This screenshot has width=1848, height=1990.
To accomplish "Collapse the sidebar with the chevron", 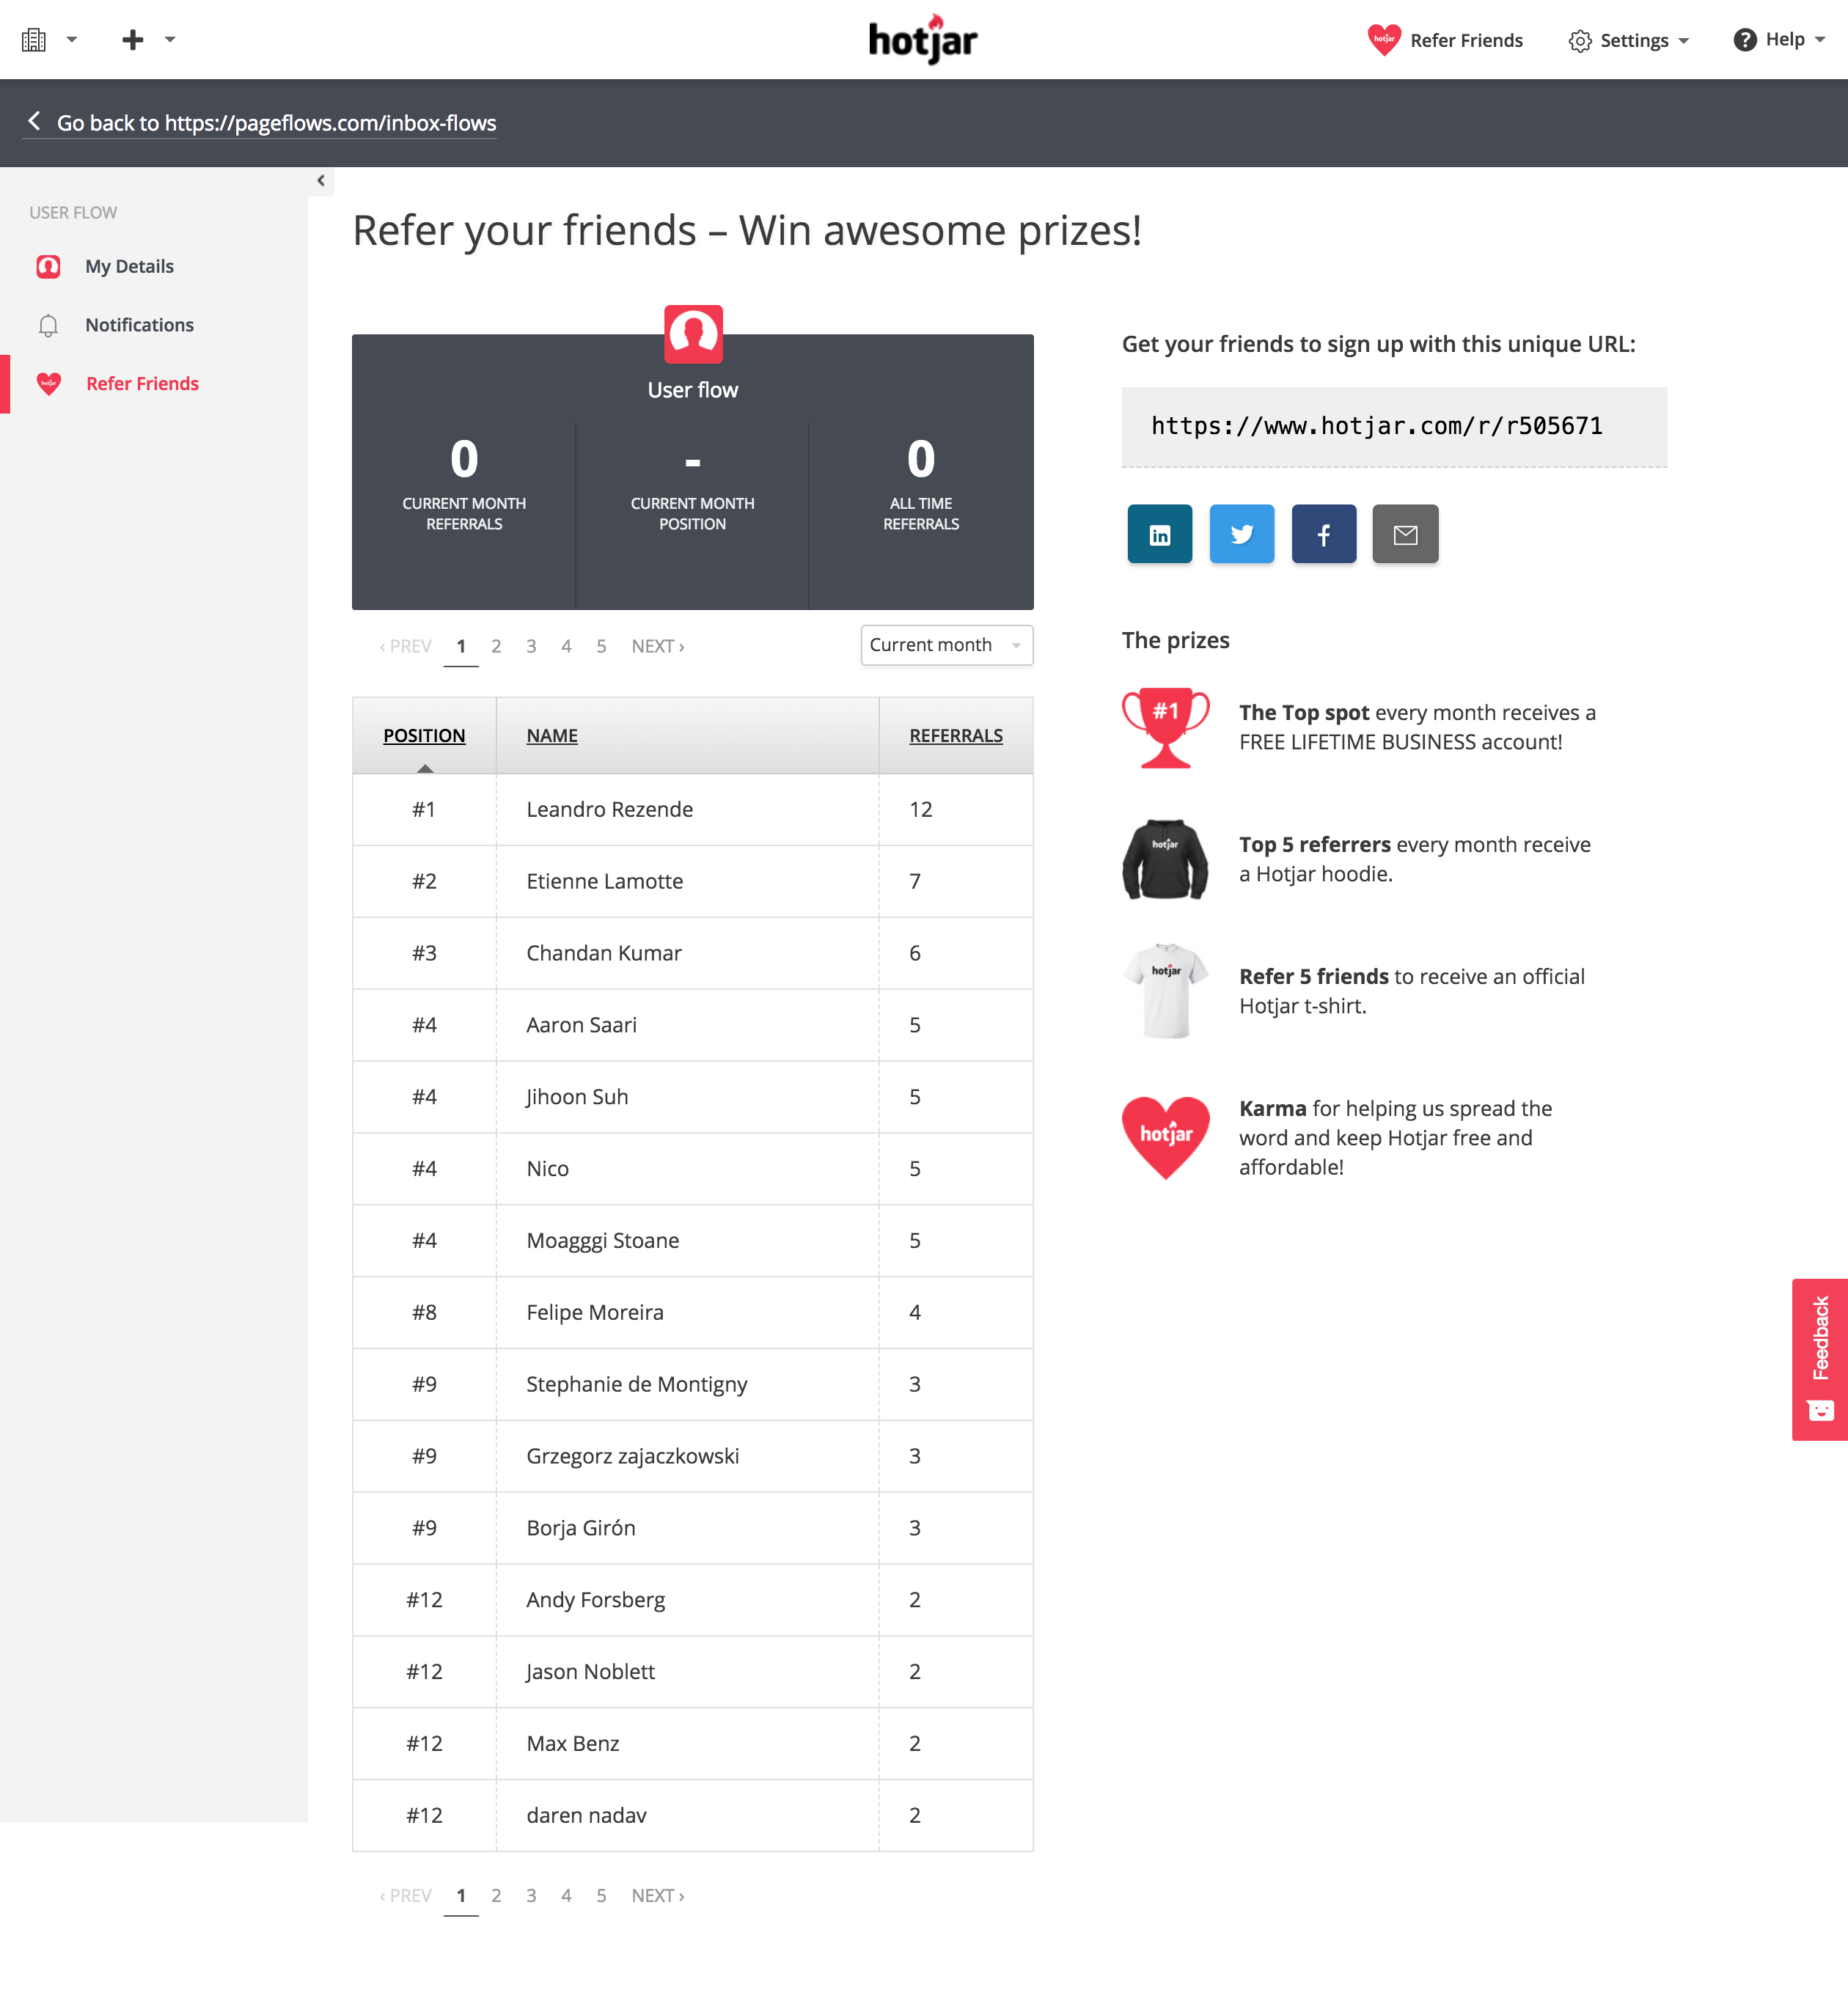I will 321,181.
